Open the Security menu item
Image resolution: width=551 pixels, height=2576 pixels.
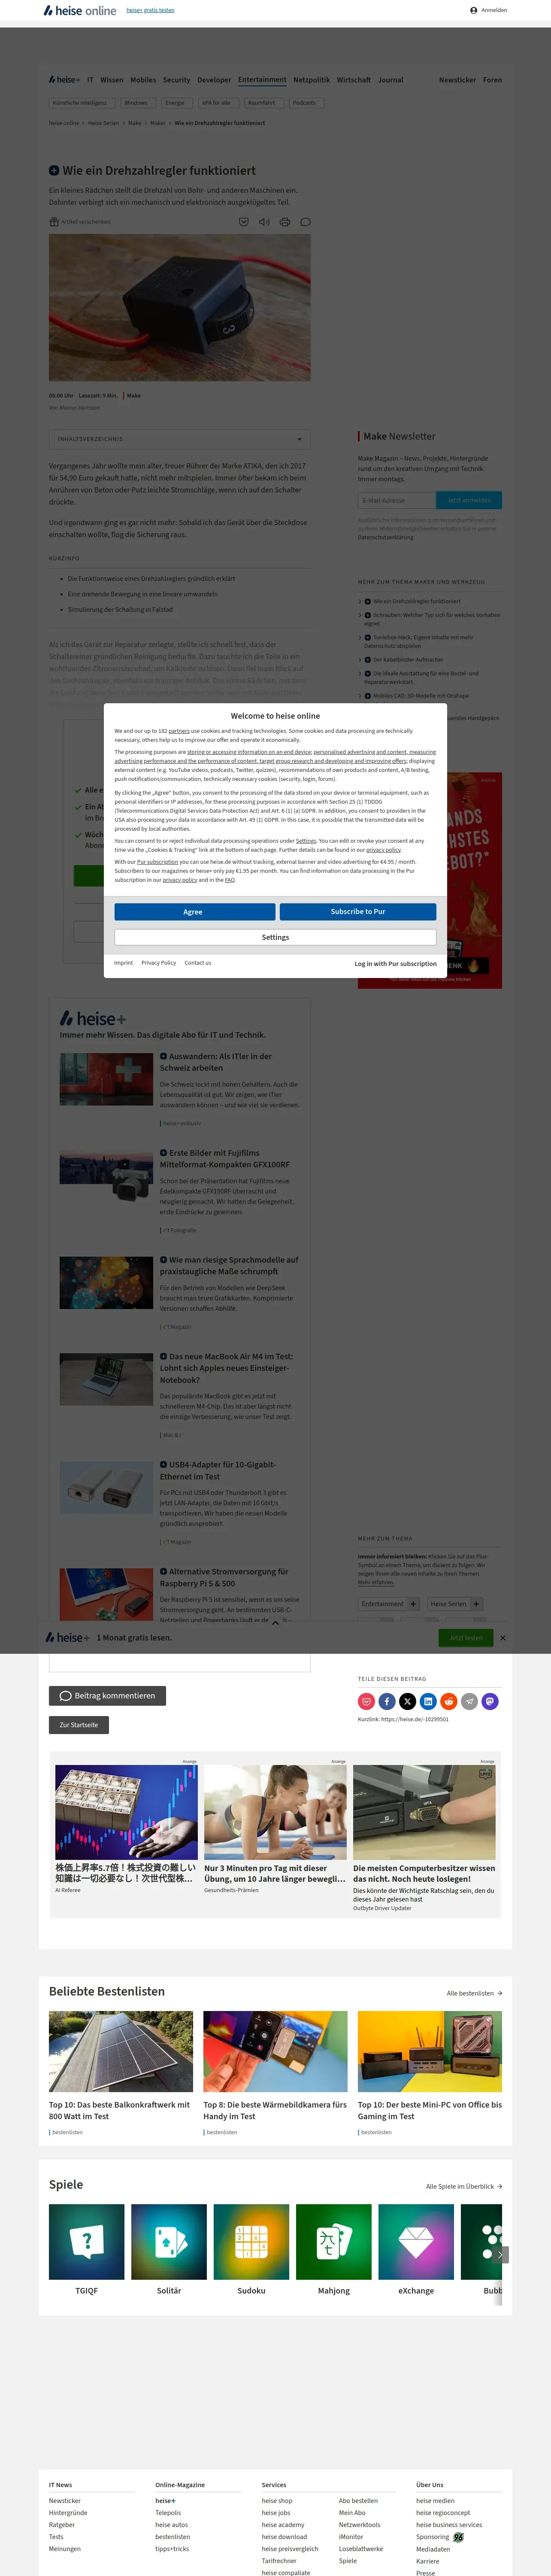[177, 80]
